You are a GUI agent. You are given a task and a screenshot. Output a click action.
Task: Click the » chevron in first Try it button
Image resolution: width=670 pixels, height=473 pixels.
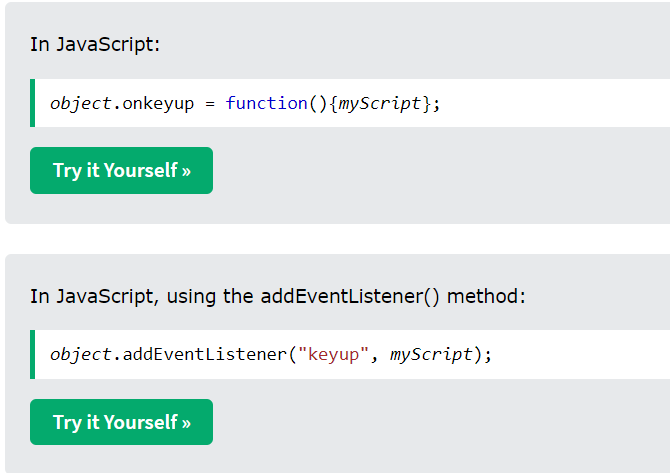(x=186, y=171)
